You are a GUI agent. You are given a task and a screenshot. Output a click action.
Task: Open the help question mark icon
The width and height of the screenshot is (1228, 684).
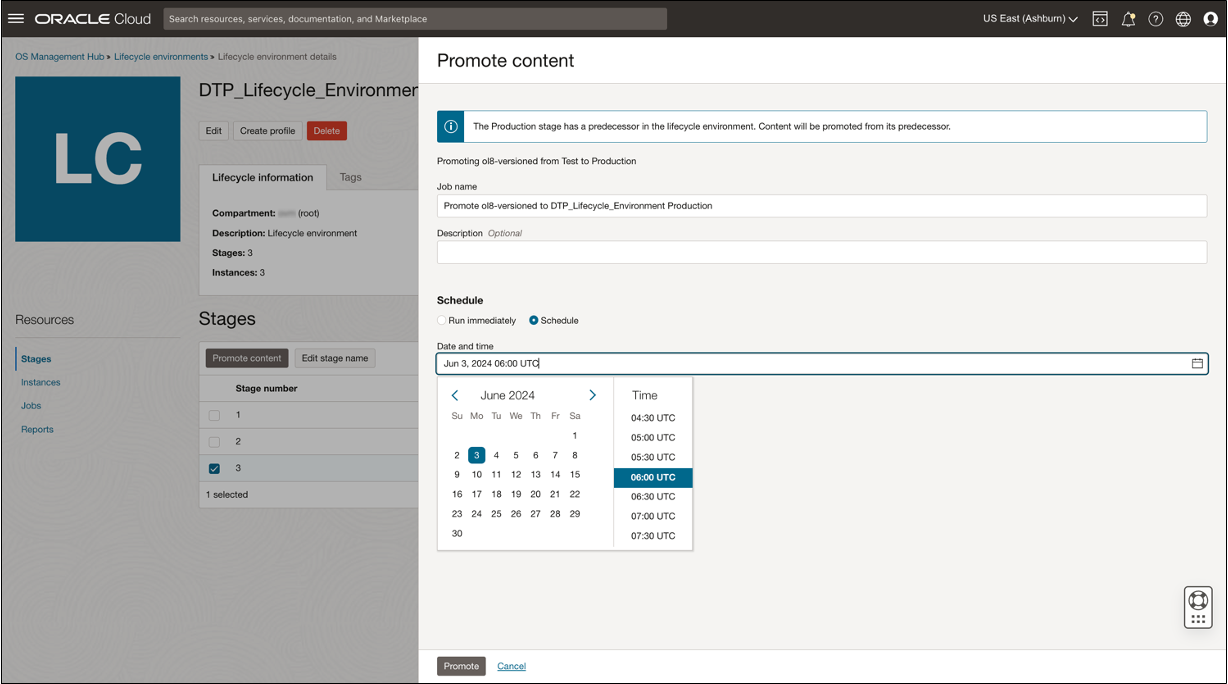pyautogui.click(x=1156, y=18)
